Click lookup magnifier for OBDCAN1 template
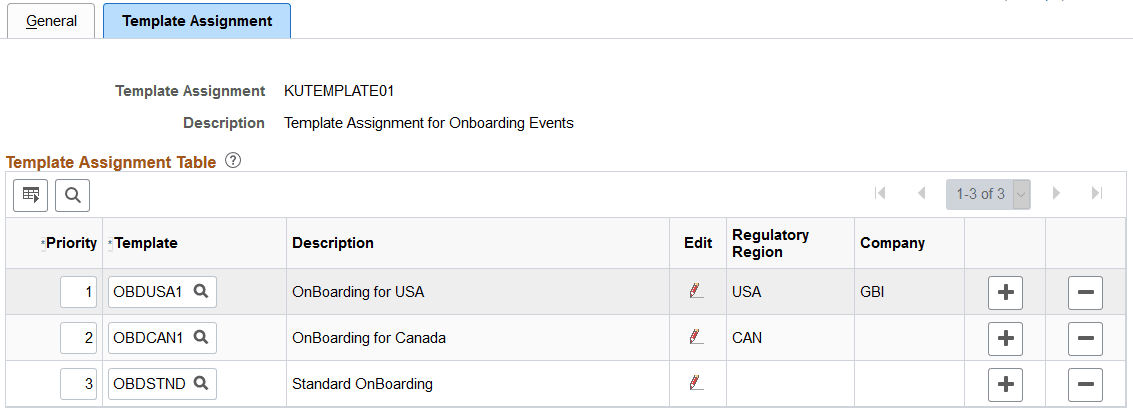The image size is (1133, 416). click(x=200, y=337)
